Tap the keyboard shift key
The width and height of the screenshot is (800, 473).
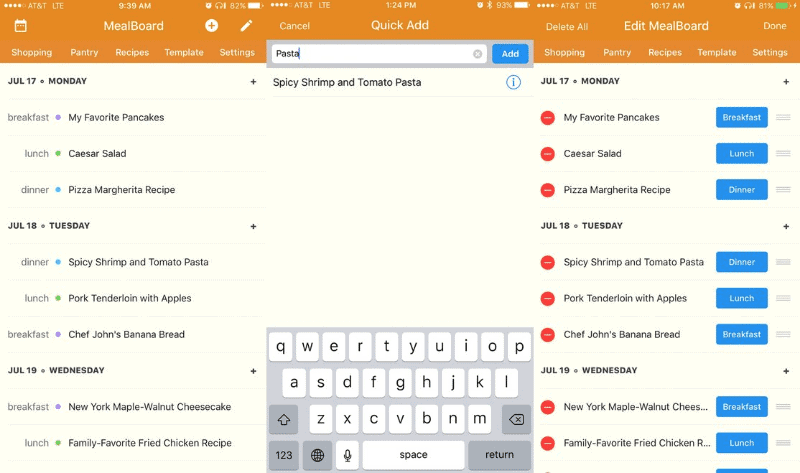point(284,419)
